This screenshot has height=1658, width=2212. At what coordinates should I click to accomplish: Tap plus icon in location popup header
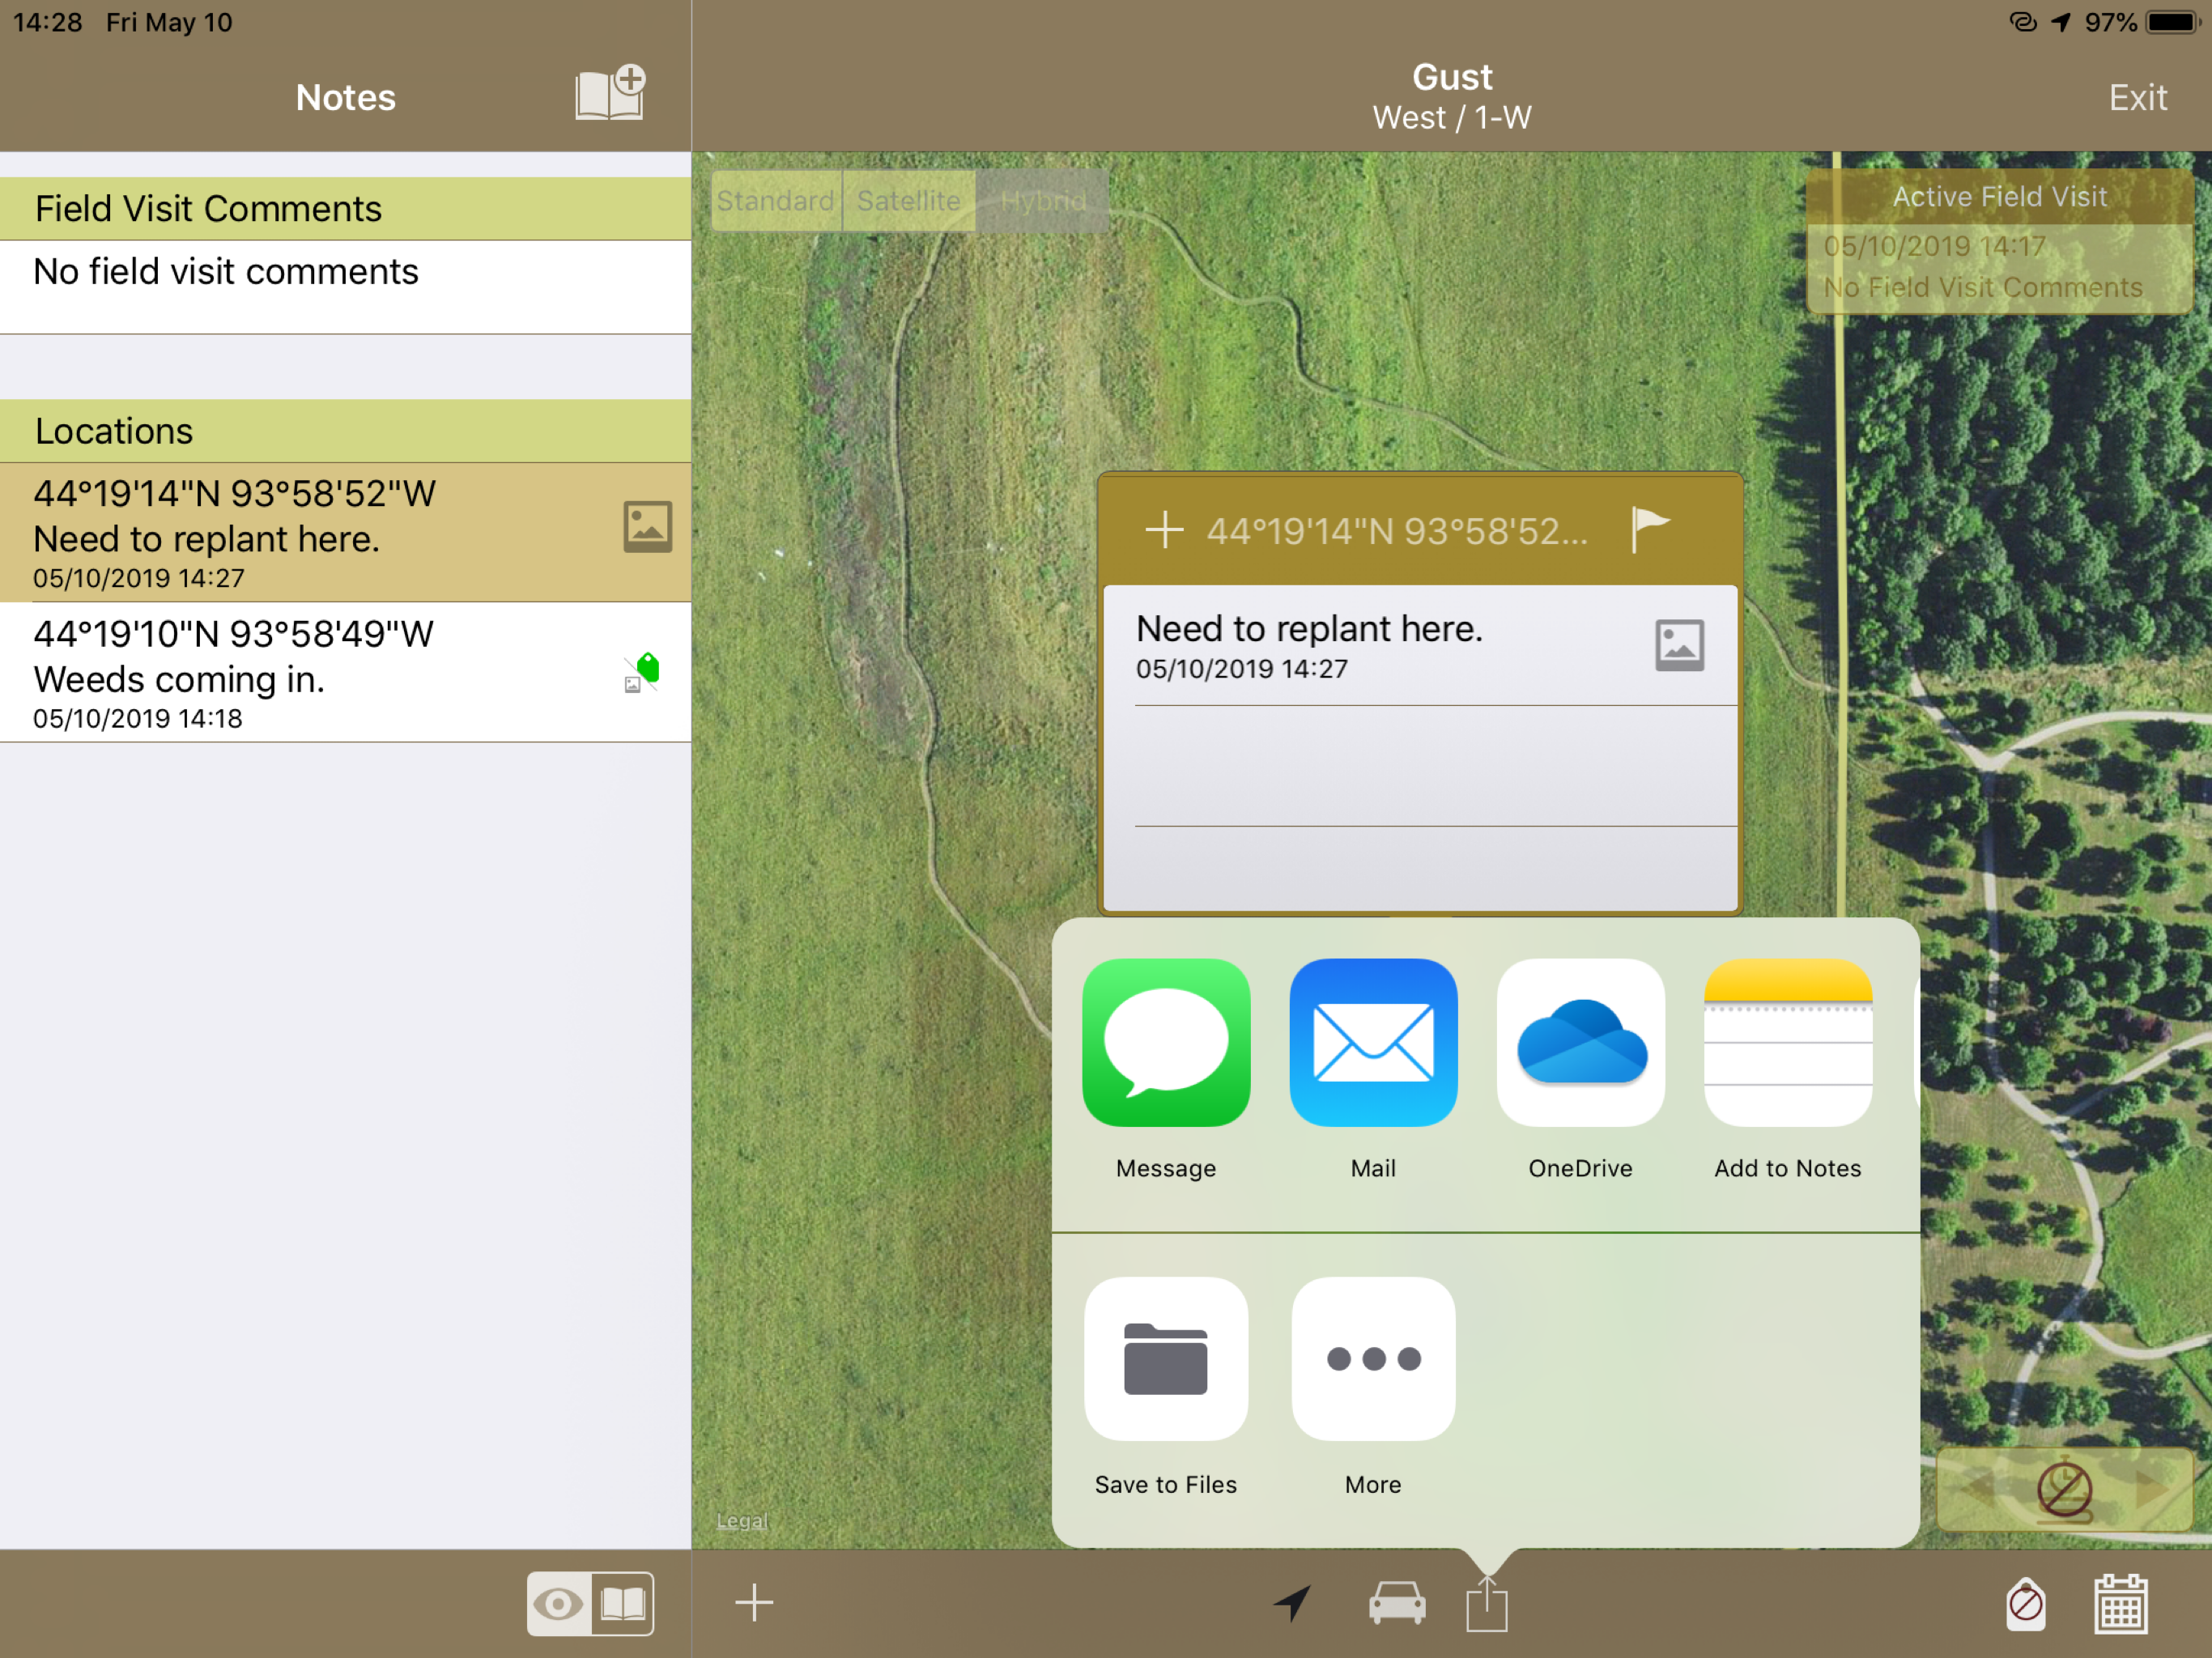tap(1164, 529)
